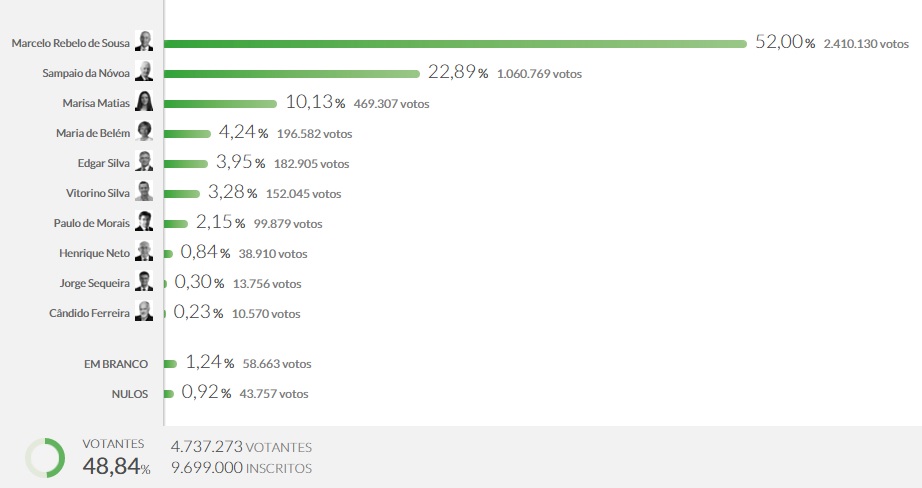Click Cândido Ferreira's candidate photo
This screenshot has width=922, height=488.
pos(145,312)
